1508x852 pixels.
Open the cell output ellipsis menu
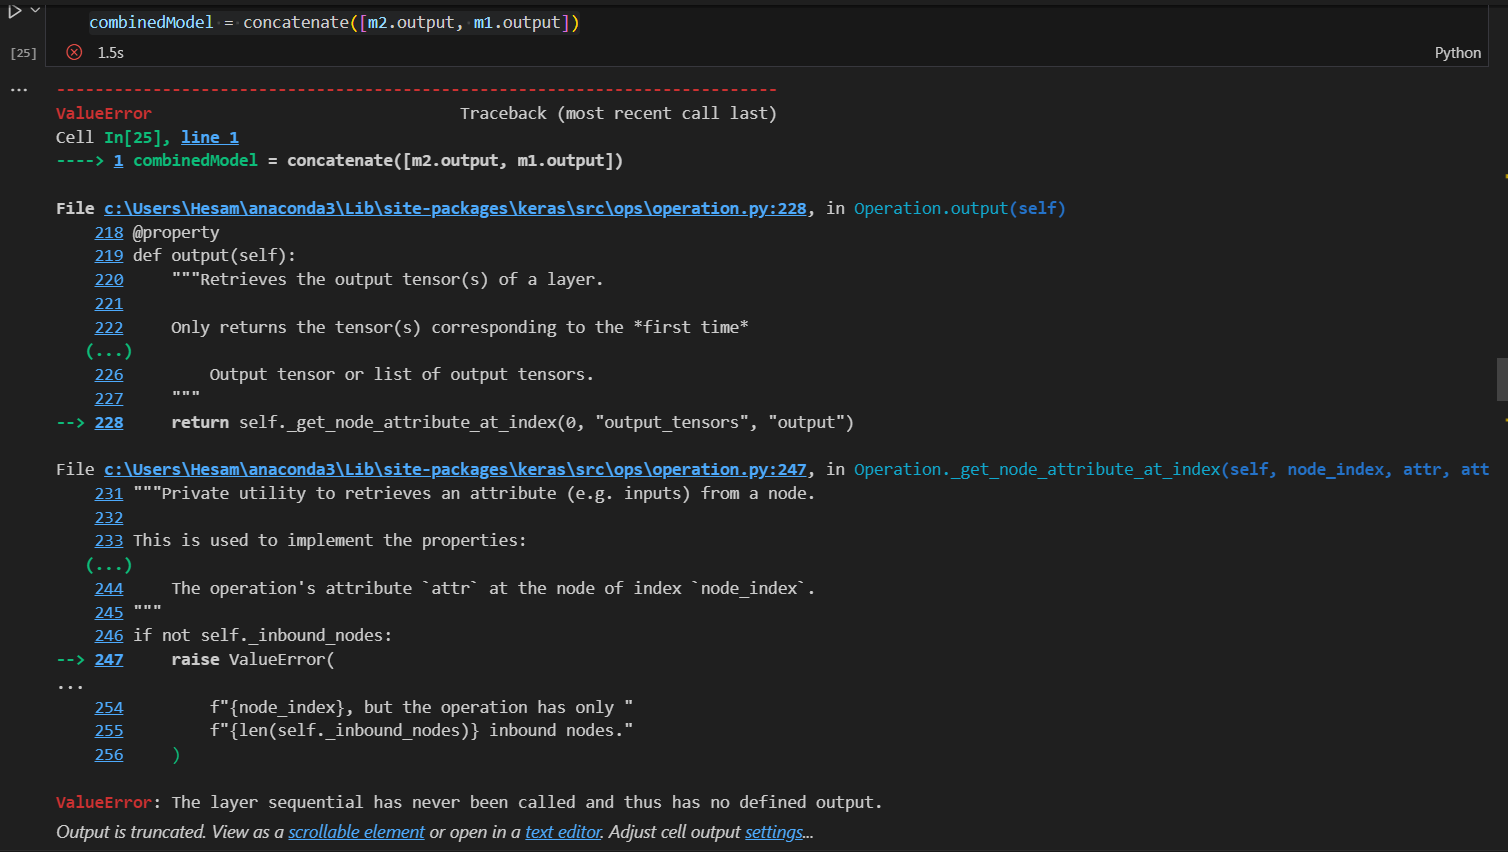(x=19, y=90)
